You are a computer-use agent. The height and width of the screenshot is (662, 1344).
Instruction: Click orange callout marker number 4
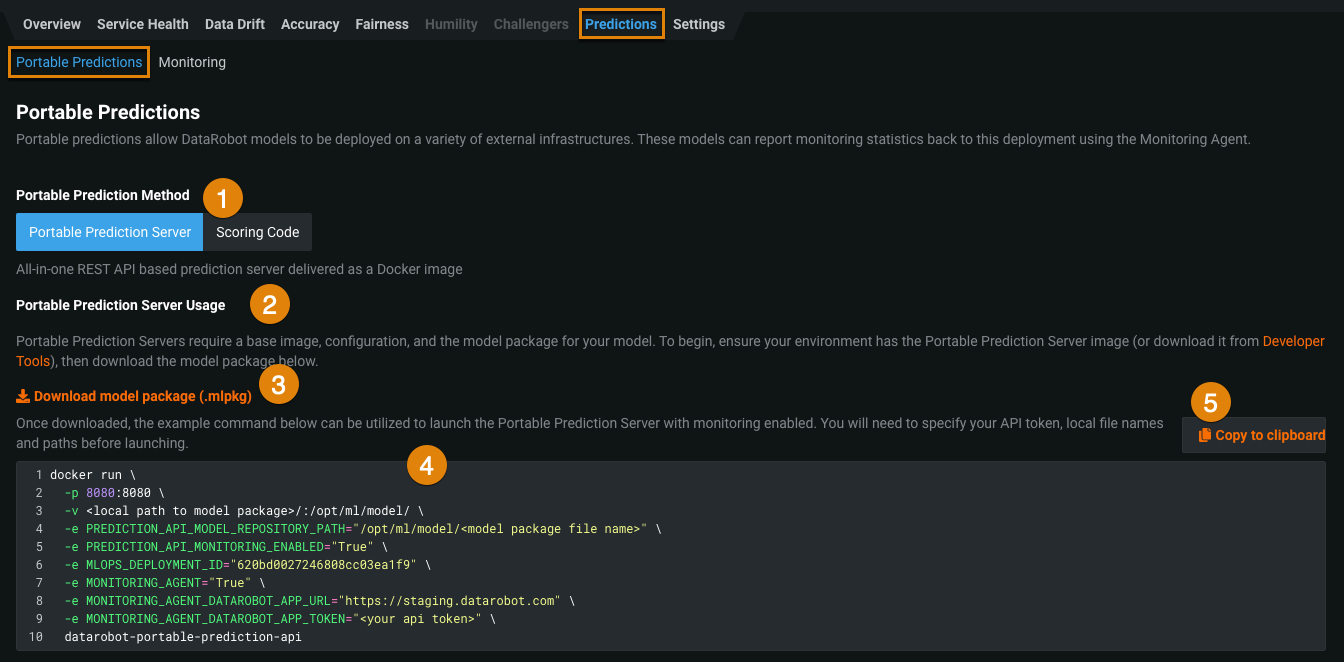(426, 465)
